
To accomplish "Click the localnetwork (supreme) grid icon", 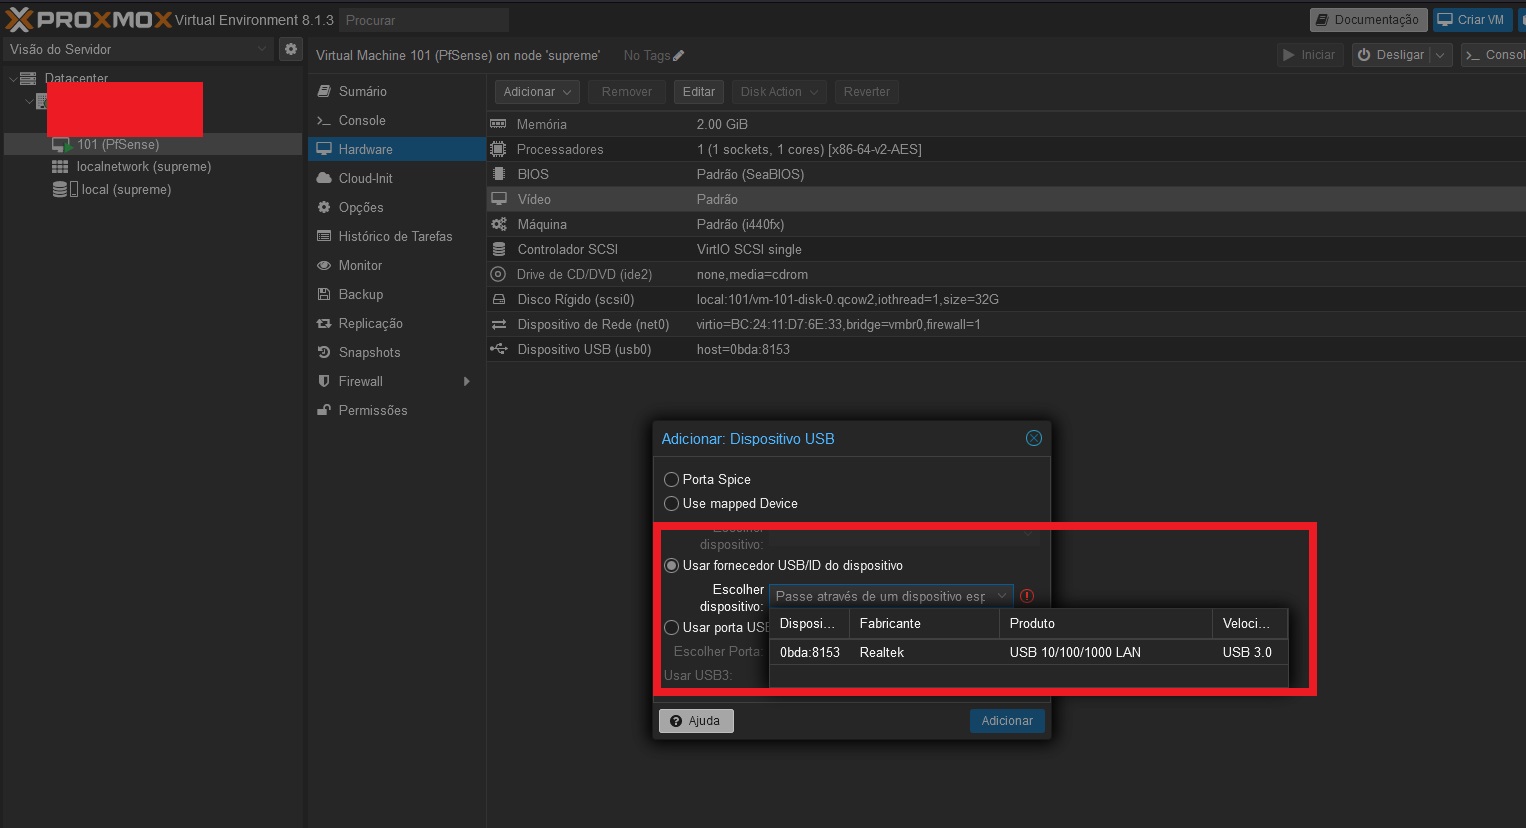I will pos(60,167).
